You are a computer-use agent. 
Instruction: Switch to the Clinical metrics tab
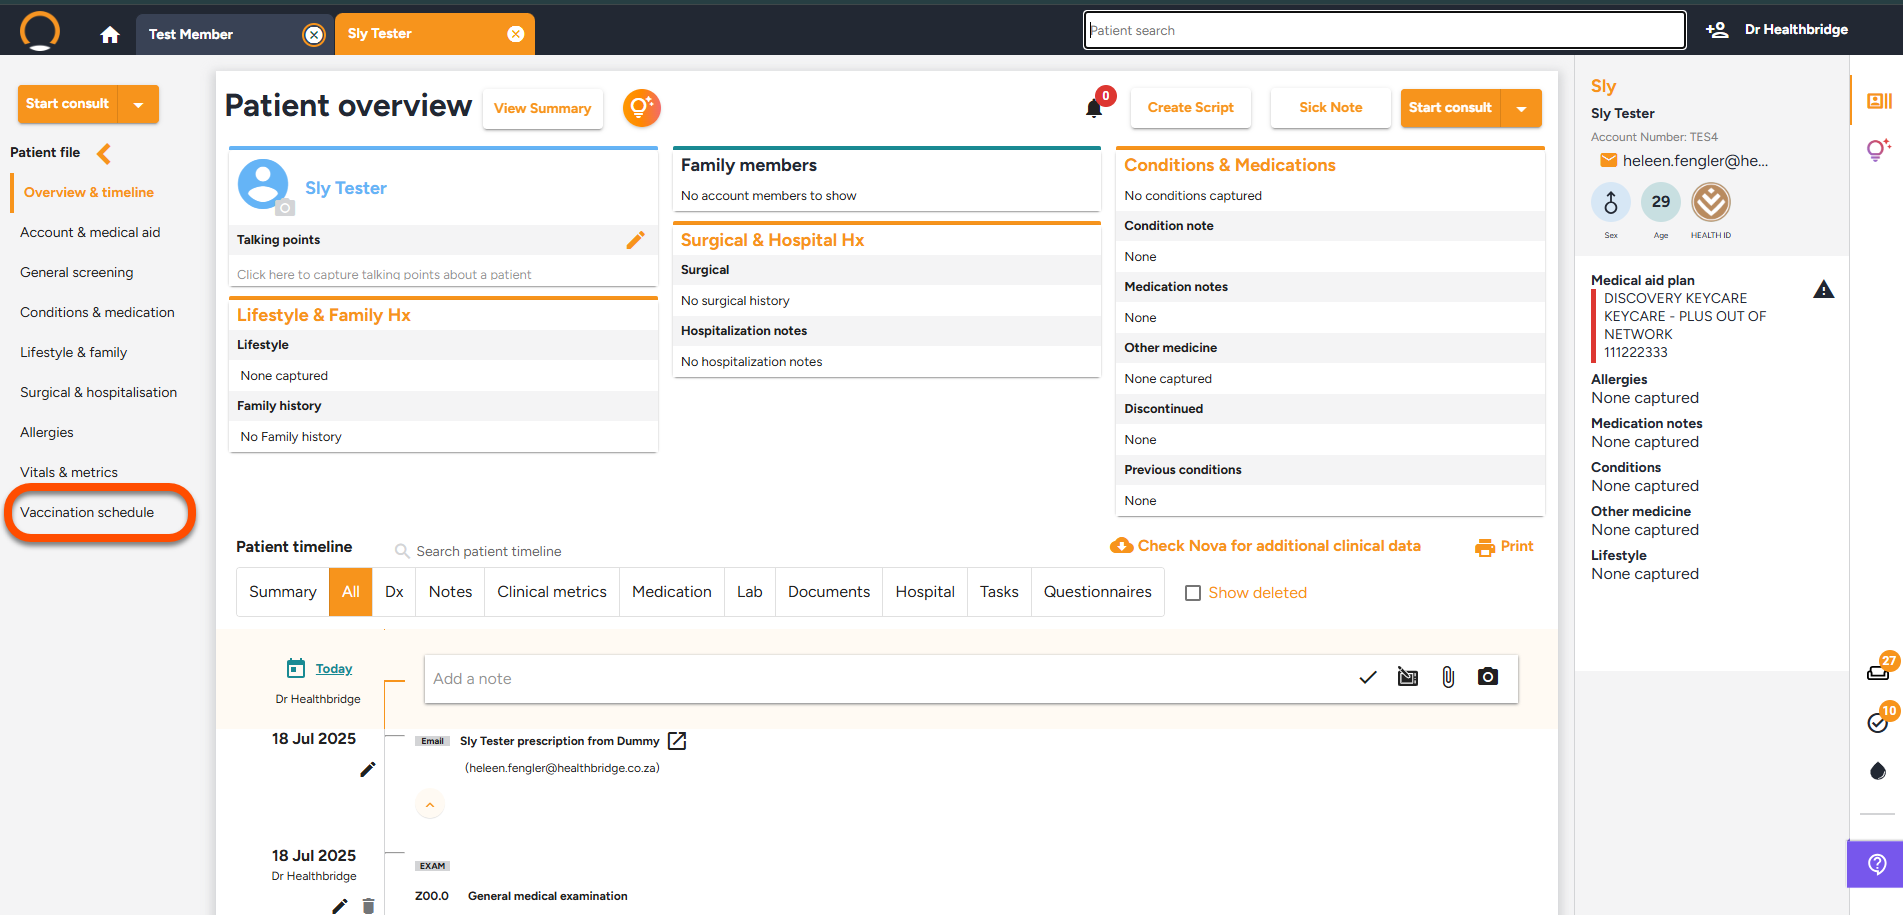click(552, 592)
